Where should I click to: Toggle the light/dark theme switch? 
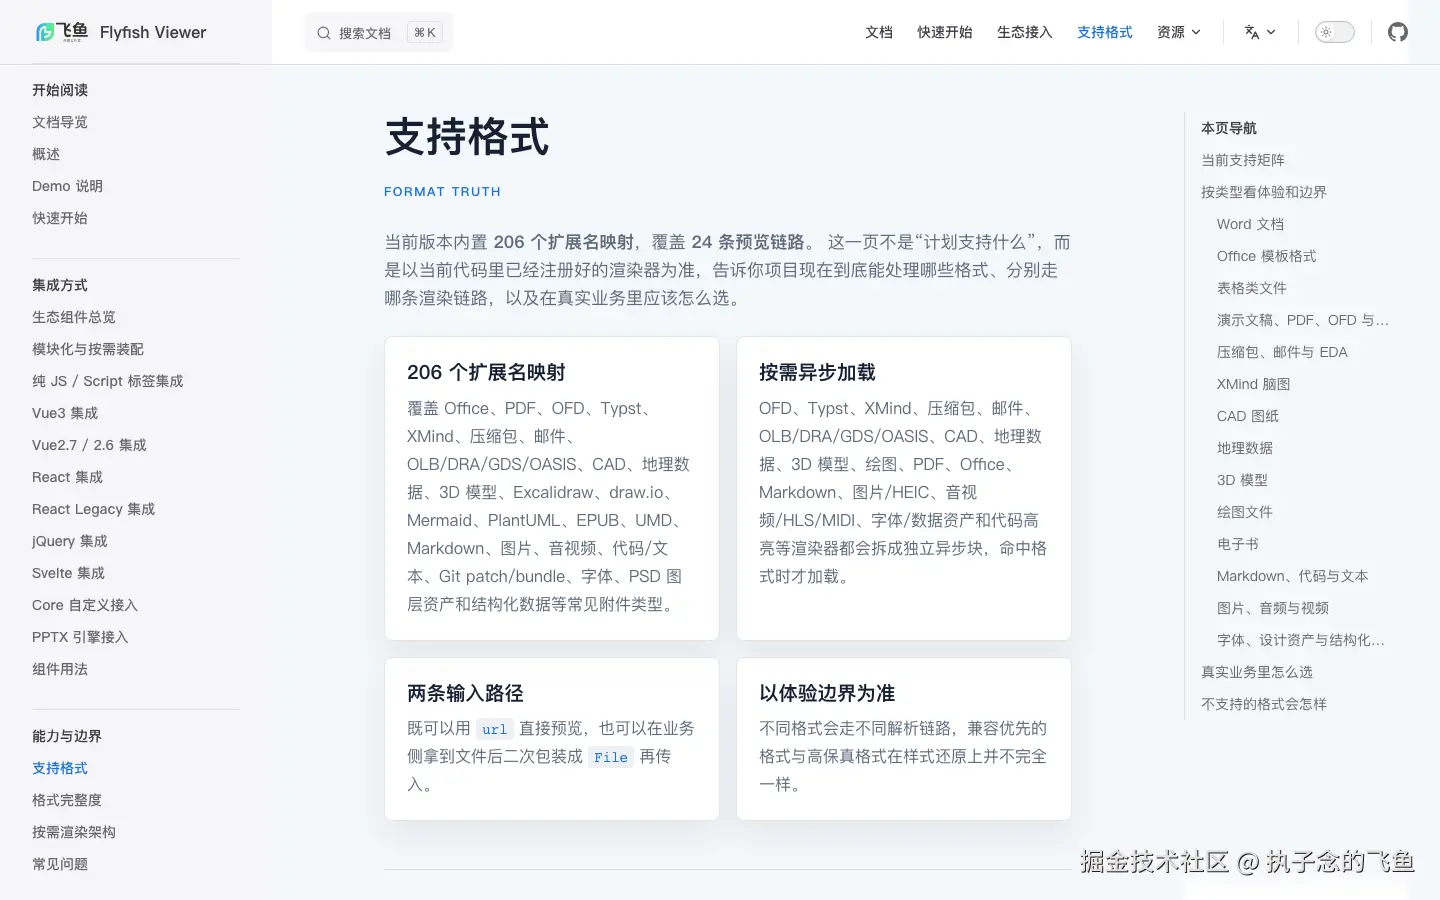(x=1334, y=32)
